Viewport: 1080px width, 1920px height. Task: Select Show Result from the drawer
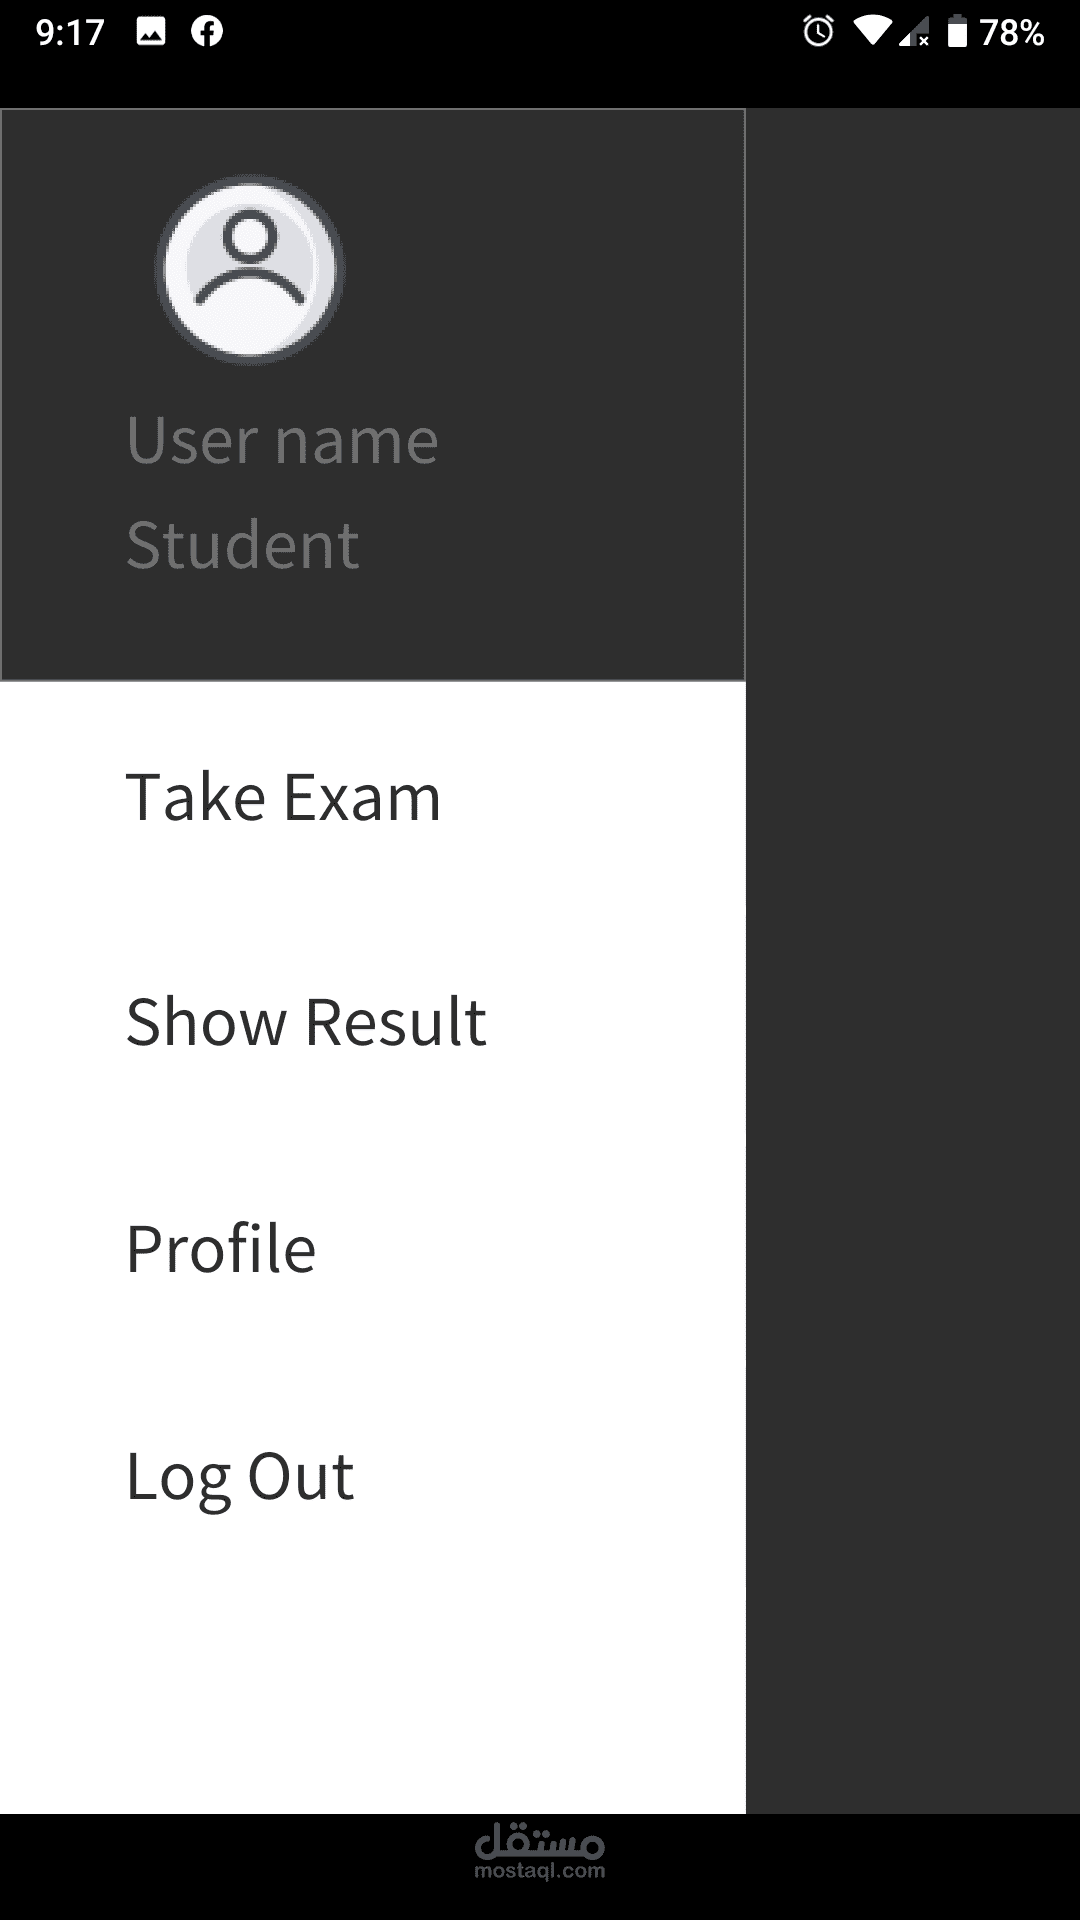click(x=306, y=1022)
